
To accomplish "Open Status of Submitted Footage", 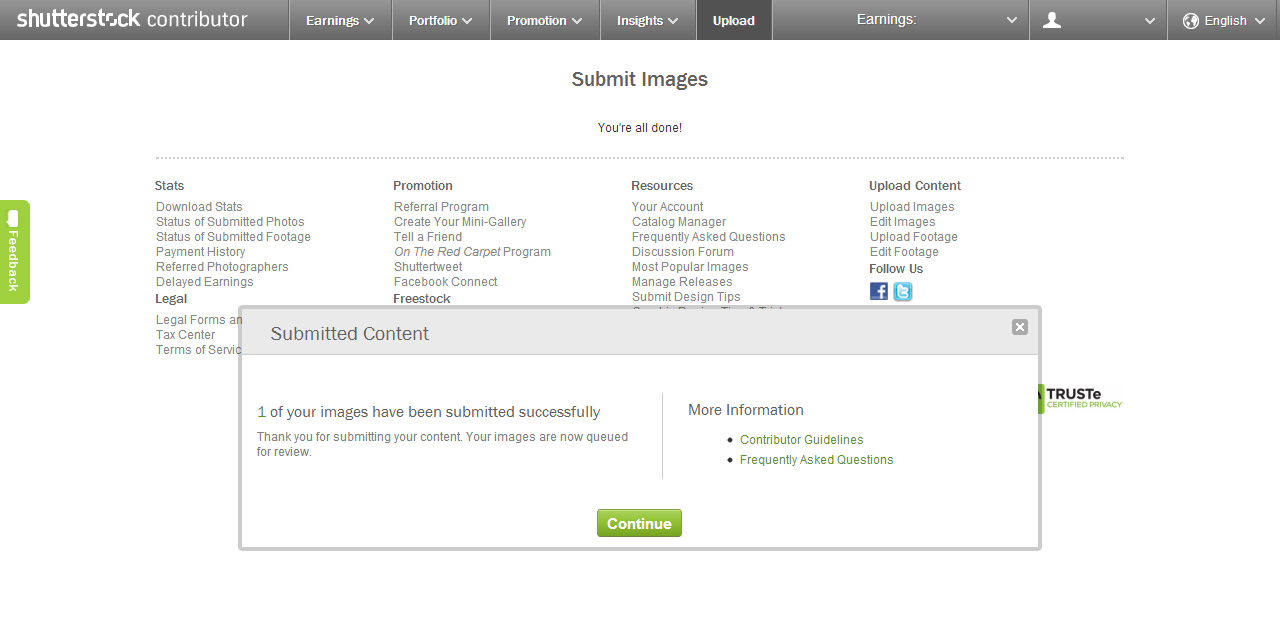I will tap(233, 237).
